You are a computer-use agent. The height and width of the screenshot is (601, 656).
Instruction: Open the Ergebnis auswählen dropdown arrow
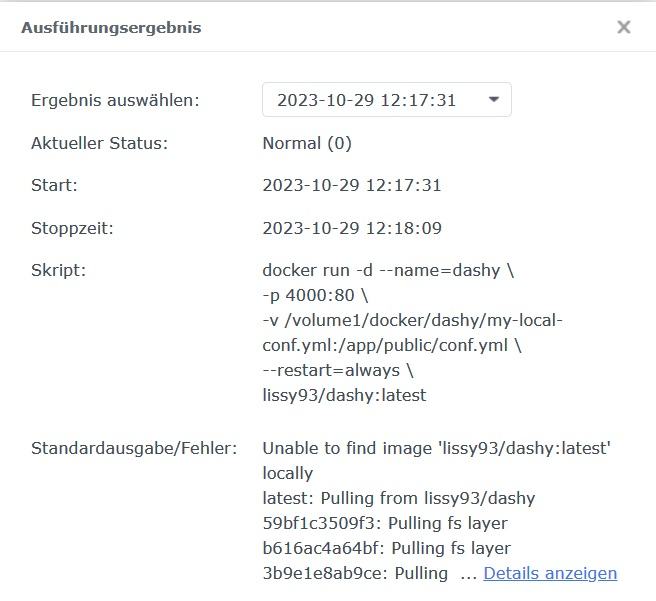click(x=493, y=100)
